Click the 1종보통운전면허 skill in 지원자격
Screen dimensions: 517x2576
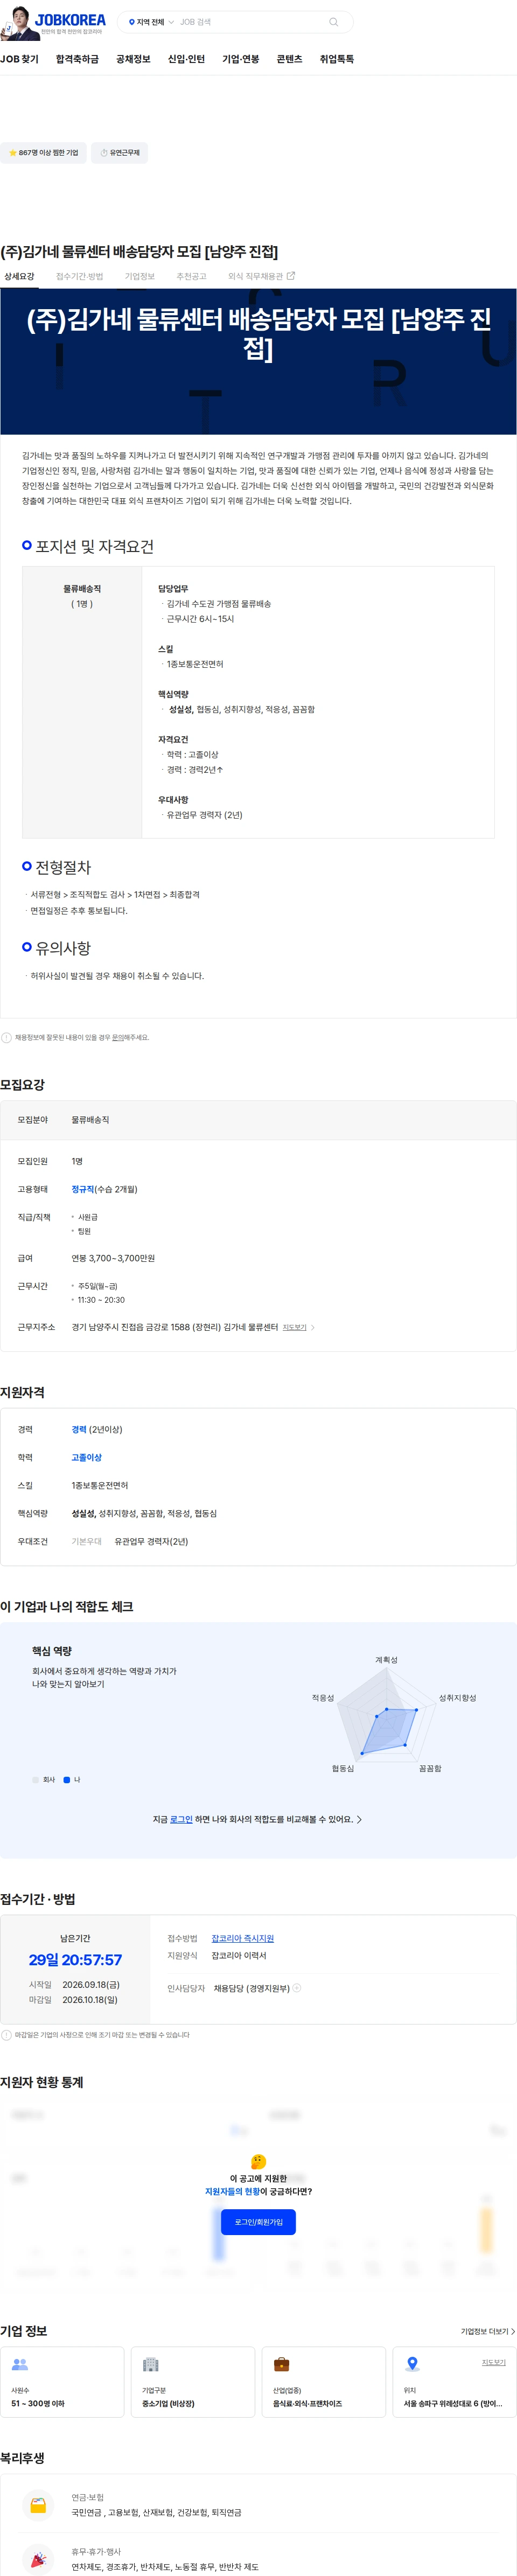click(x=100, y=1485)
